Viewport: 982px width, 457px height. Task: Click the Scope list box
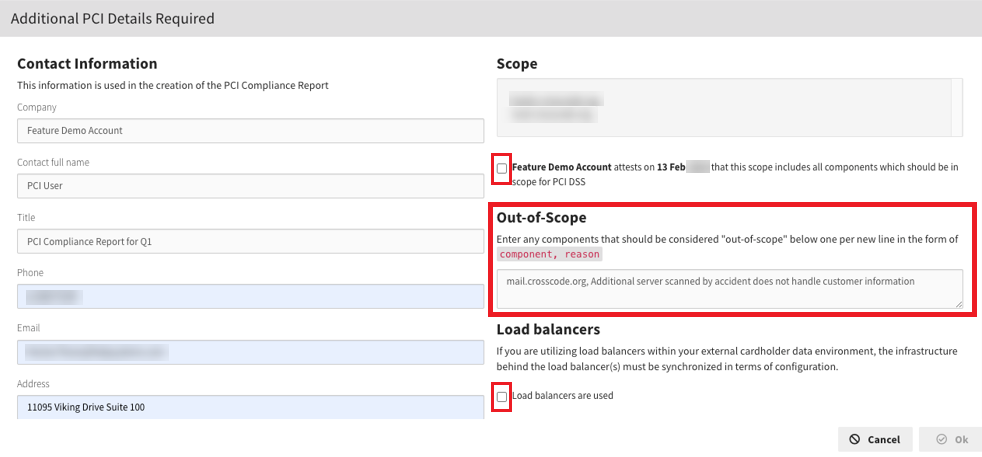(728, 107)
